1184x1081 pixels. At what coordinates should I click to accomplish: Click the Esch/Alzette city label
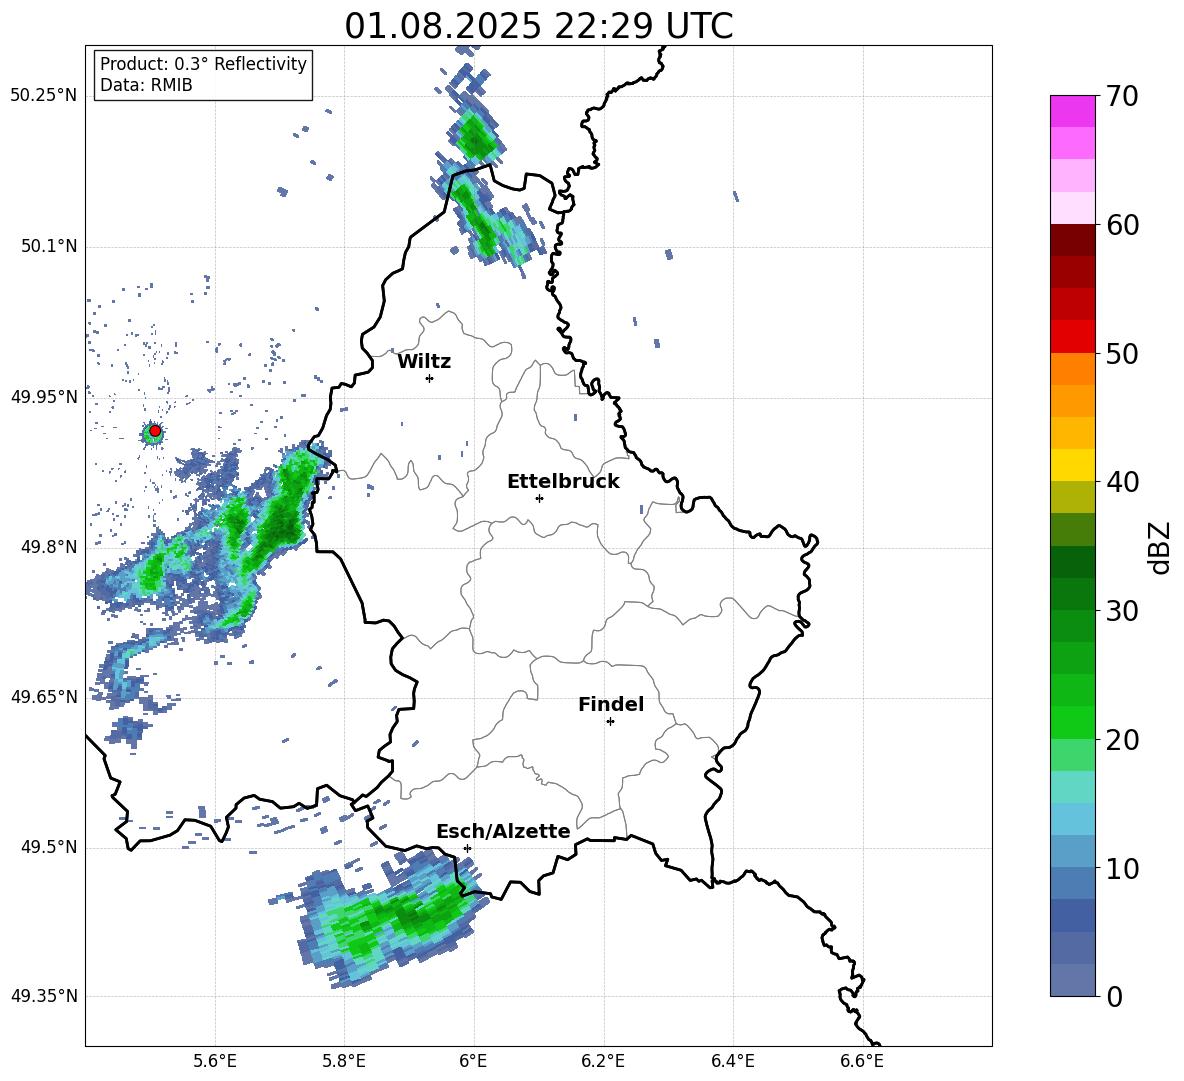pyautogui.click(x=503, y=831)
